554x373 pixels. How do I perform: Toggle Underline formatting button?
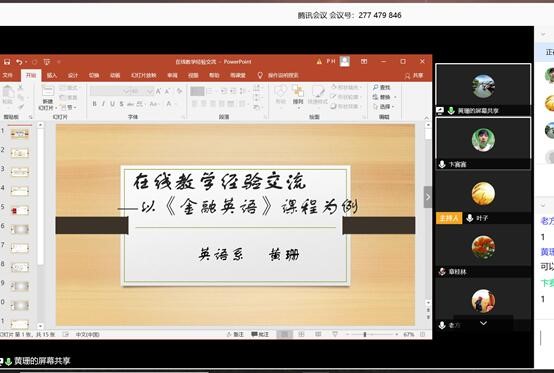[x=112, y=104]
